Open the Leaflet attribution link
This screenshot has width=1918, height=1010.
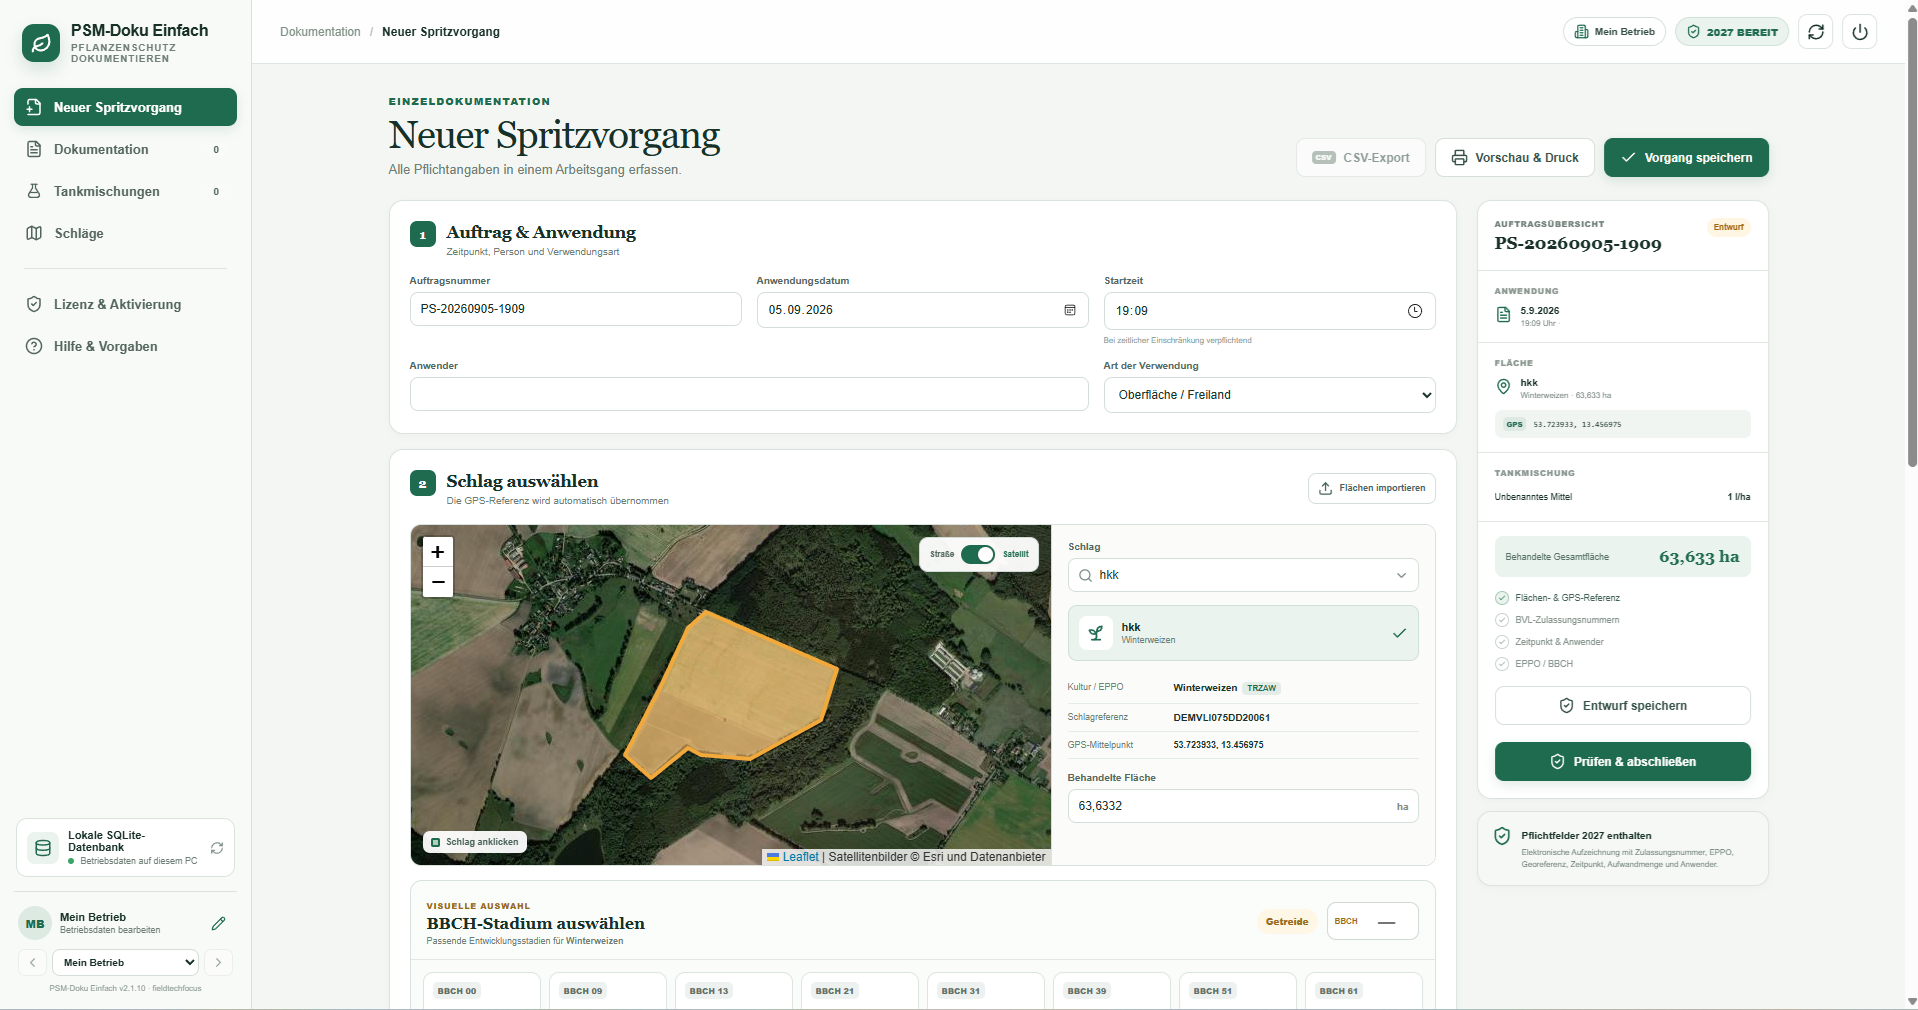pyautogui.click(x=800, y=857)
